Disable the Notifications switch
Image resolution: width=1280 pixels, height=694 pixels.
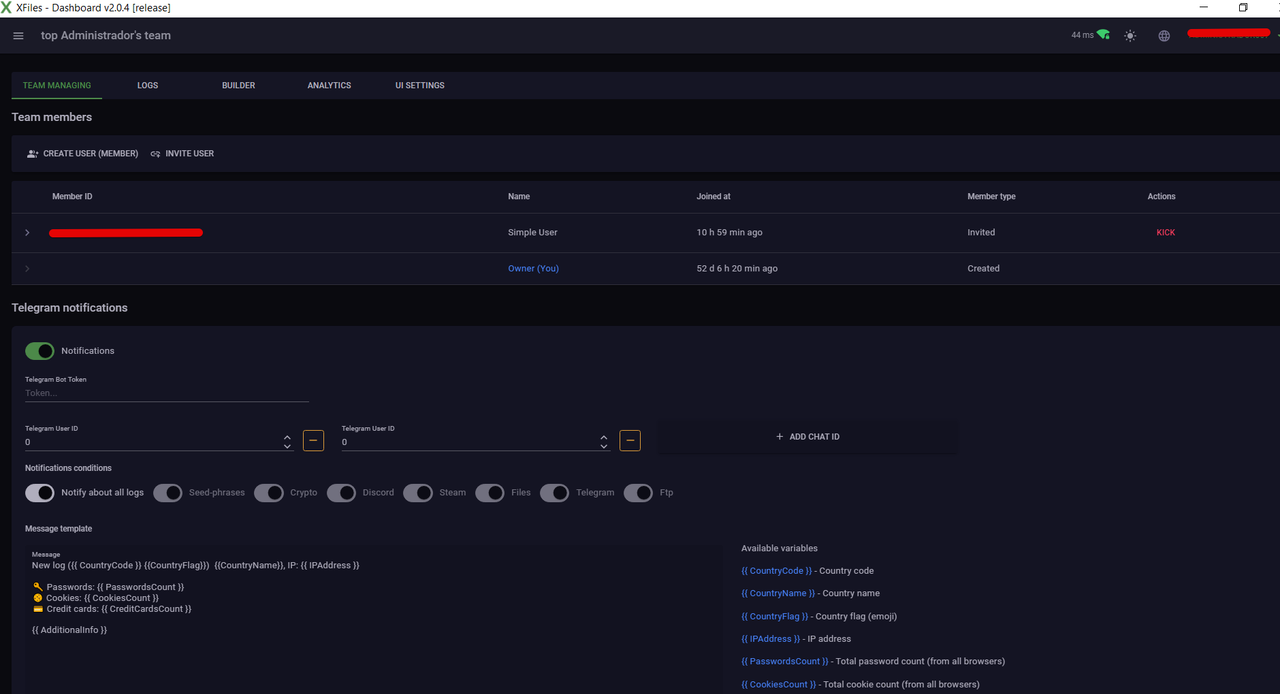point(40,351)
